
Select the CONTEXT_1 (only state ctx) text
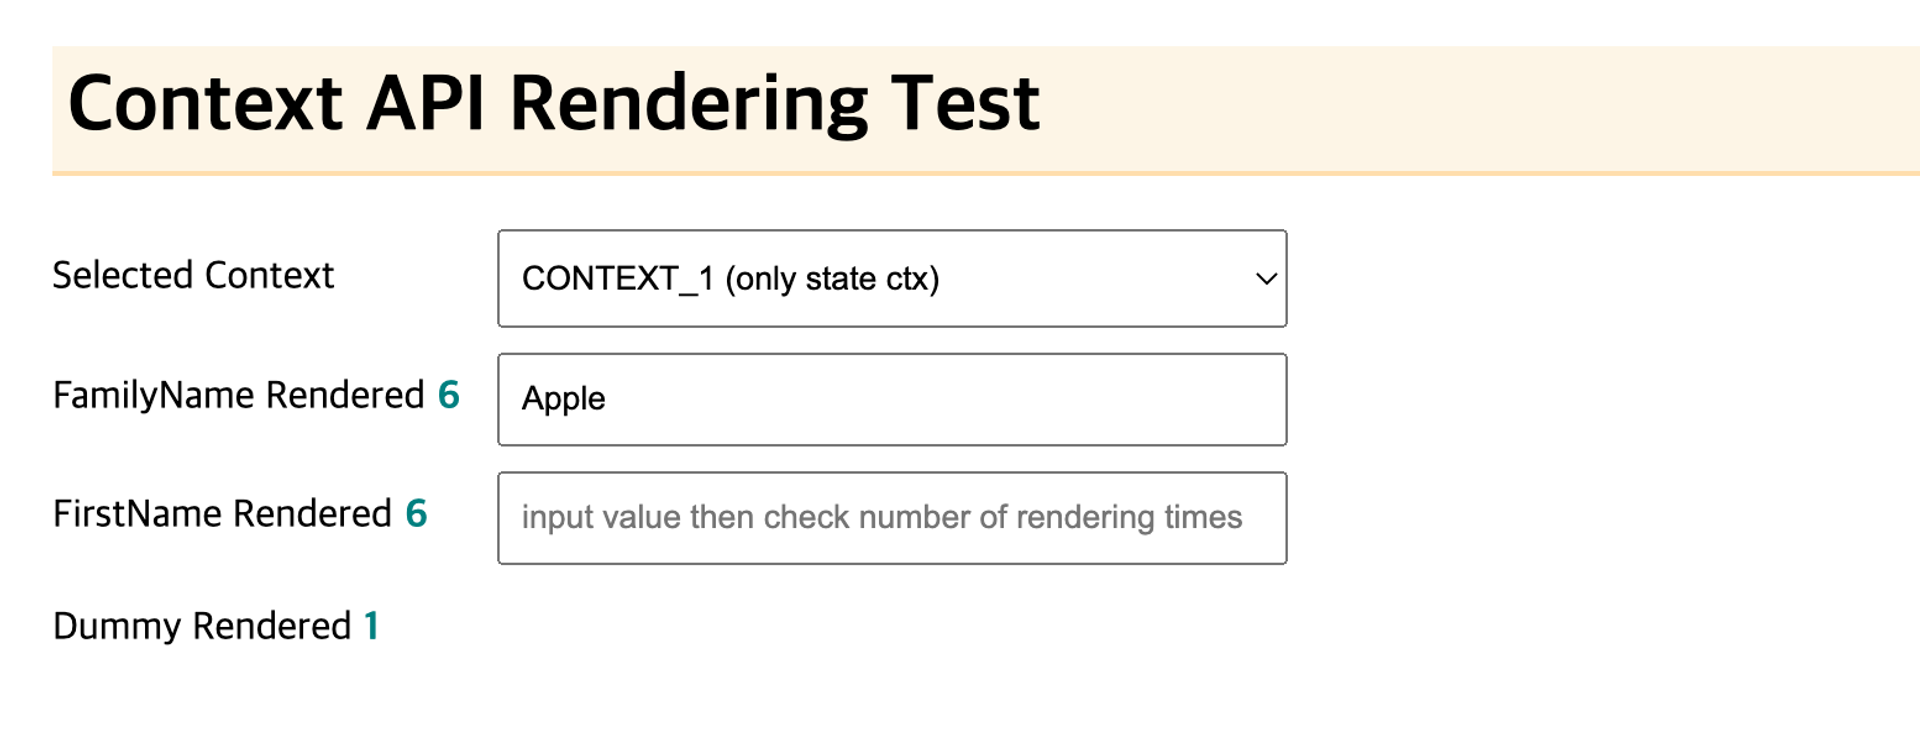tap(730, 278)
